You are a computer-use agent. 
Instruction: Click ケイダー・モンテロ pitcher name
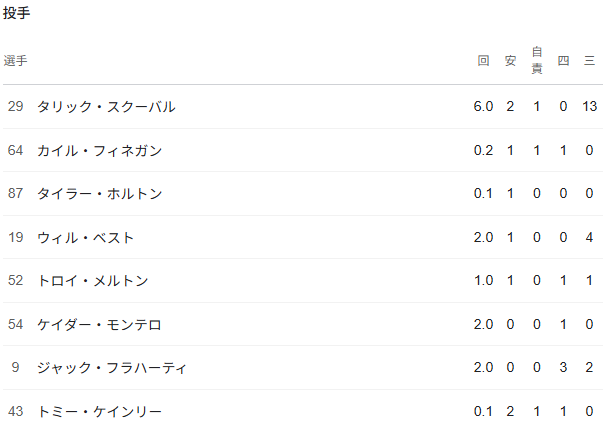coord(99,325)
